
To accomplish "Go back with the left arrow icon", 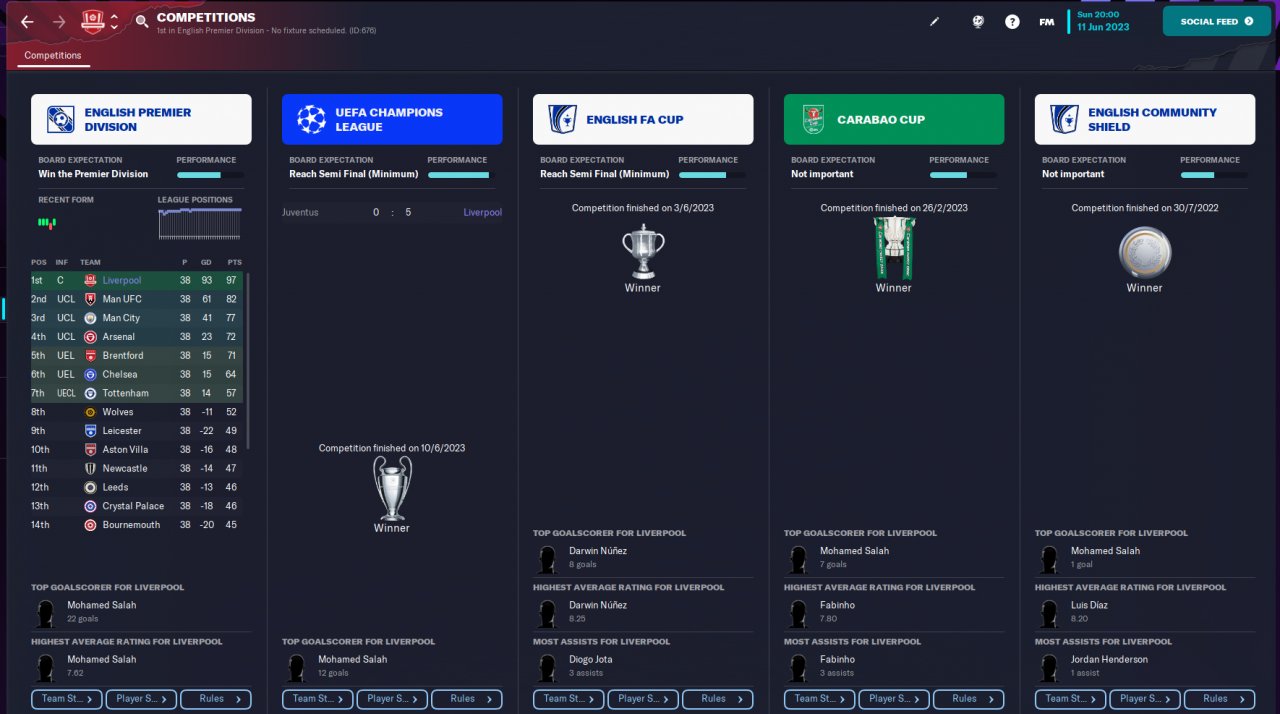I will click(x=27, y=21).
